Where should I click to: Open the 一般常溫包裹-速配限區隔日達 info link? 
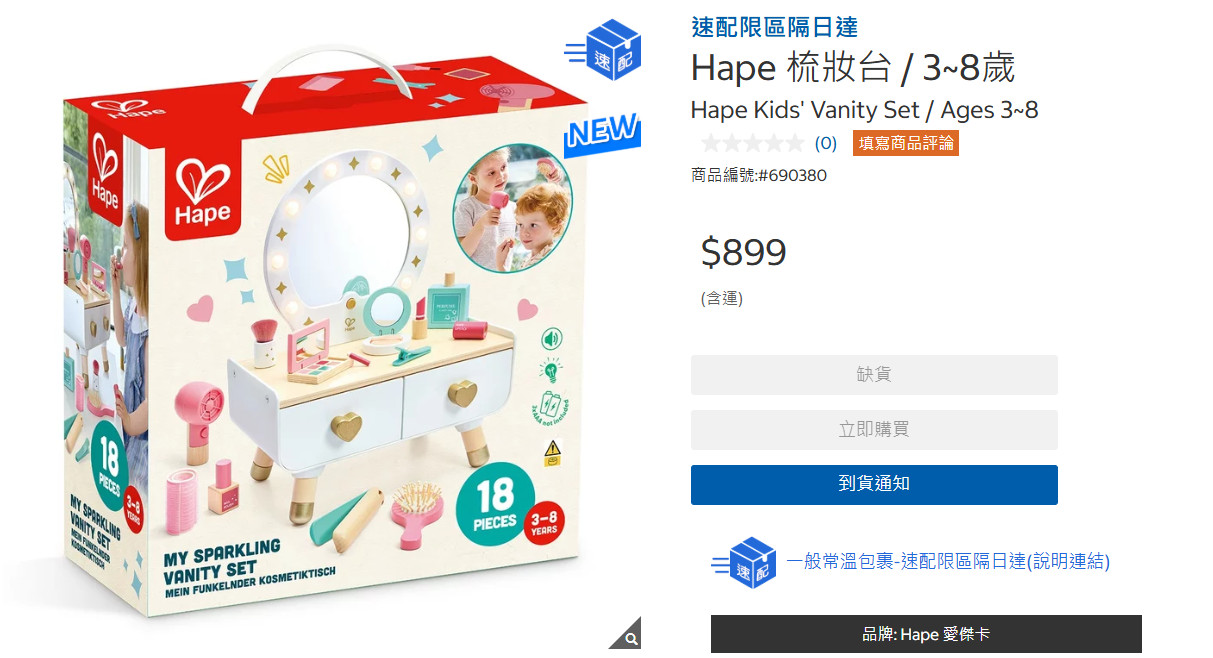(948, 562)
